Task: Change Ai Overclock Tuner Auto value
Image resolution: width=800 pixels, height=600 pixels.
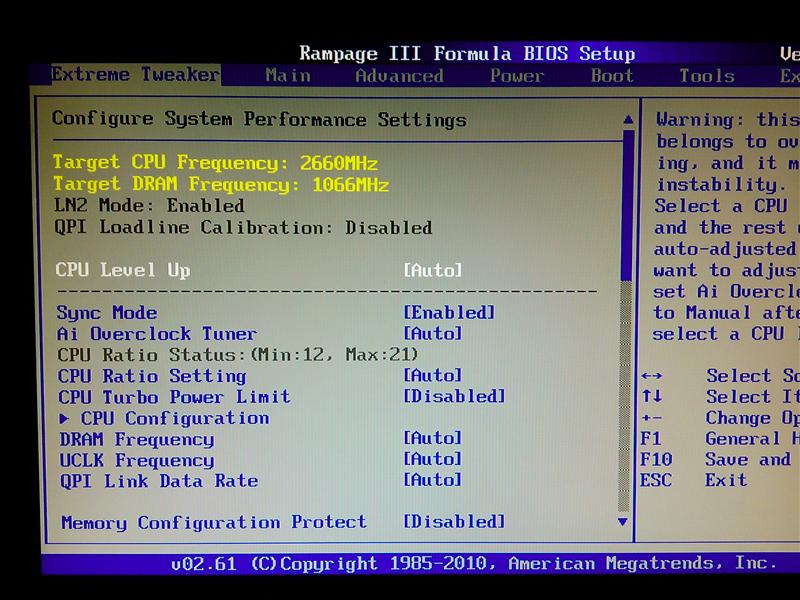Action: (x=432, y=334)
